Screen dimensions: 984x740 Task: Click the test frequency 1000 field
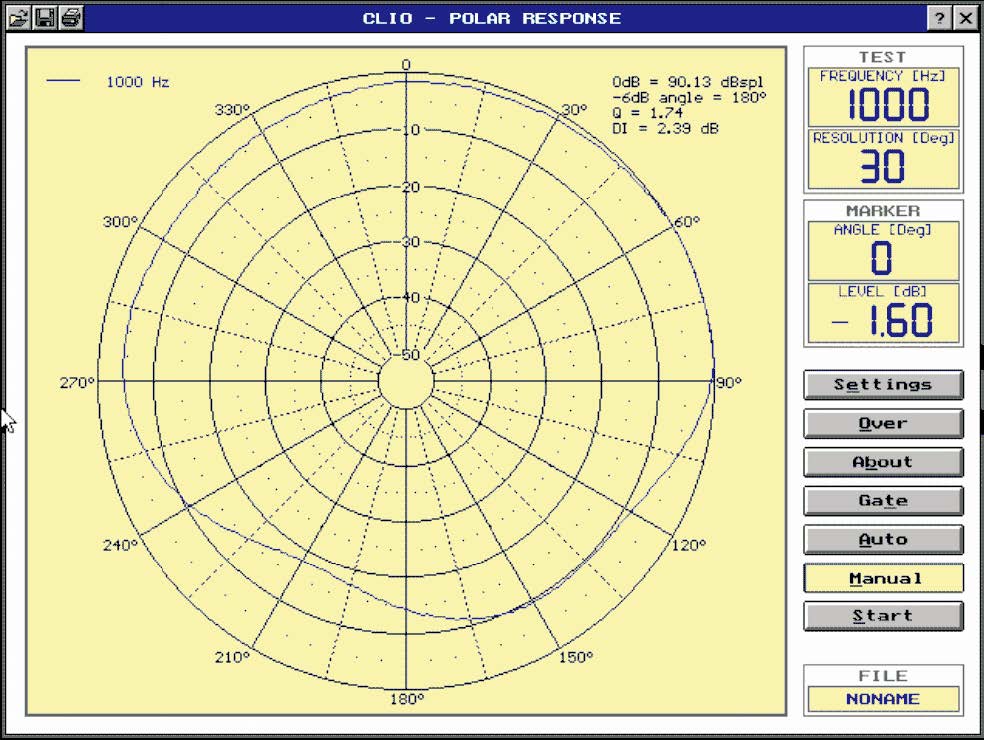883,104
